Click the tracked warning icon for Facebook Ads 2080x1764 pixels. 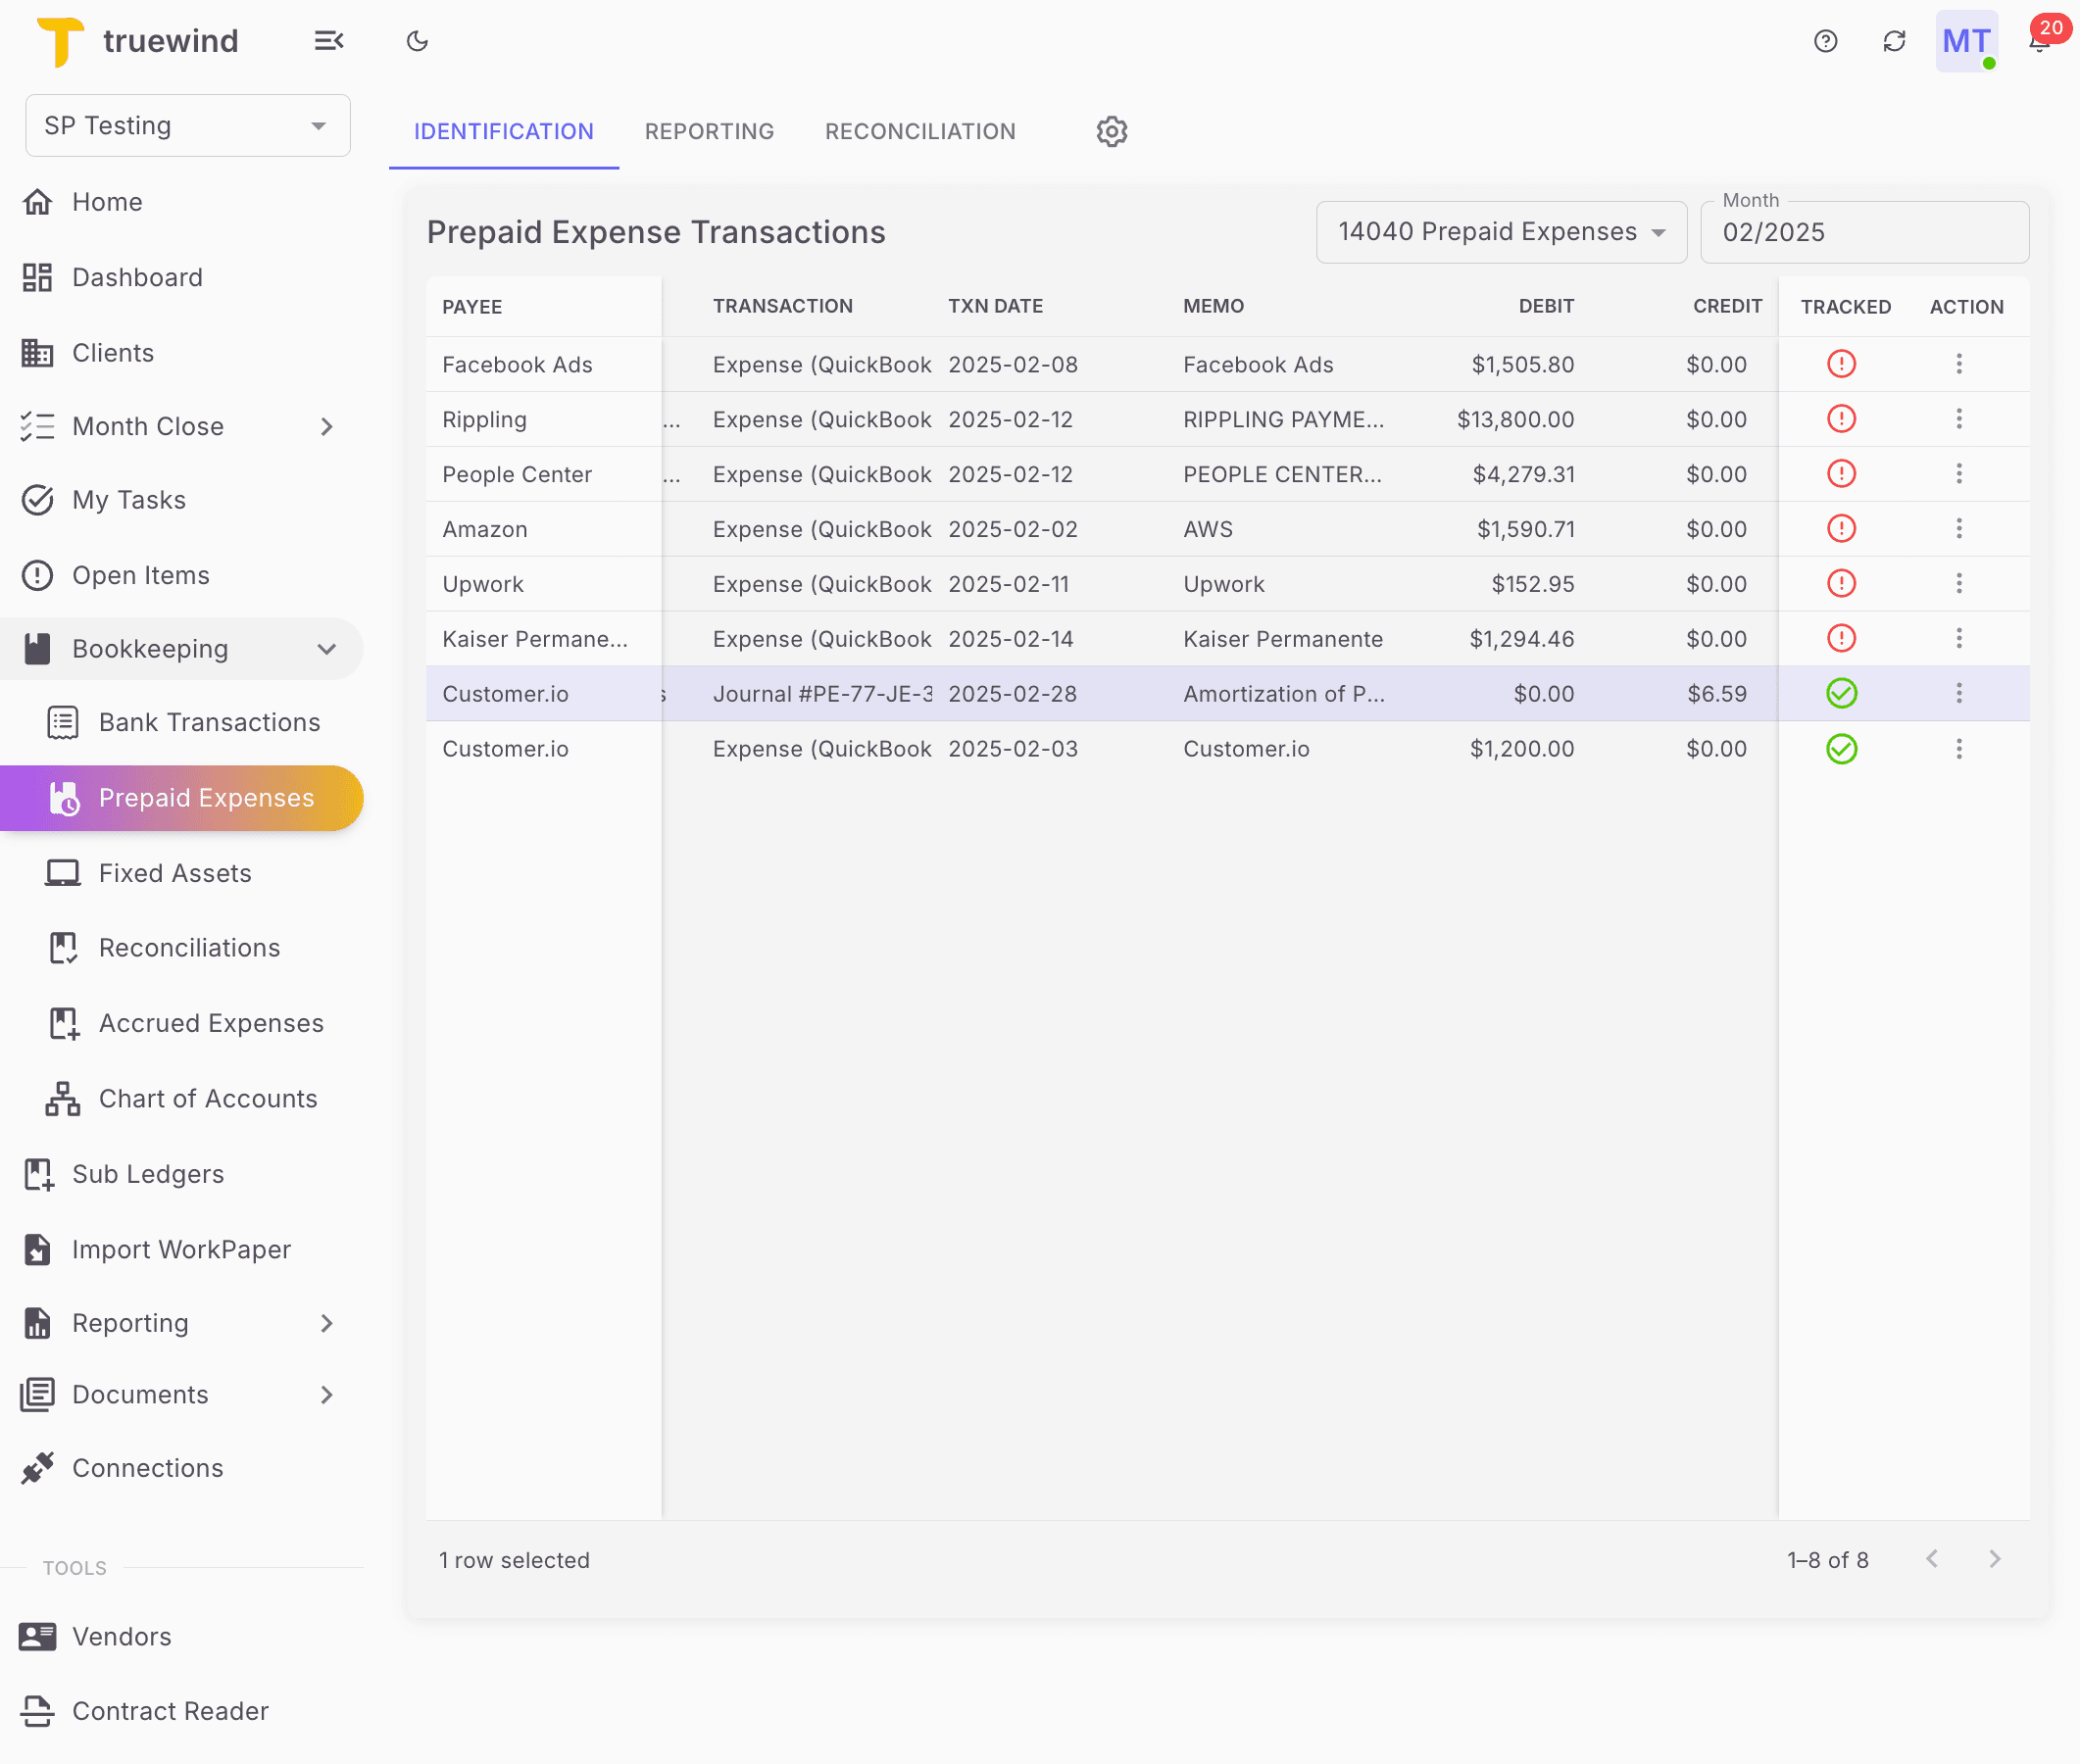point(1842,364)
